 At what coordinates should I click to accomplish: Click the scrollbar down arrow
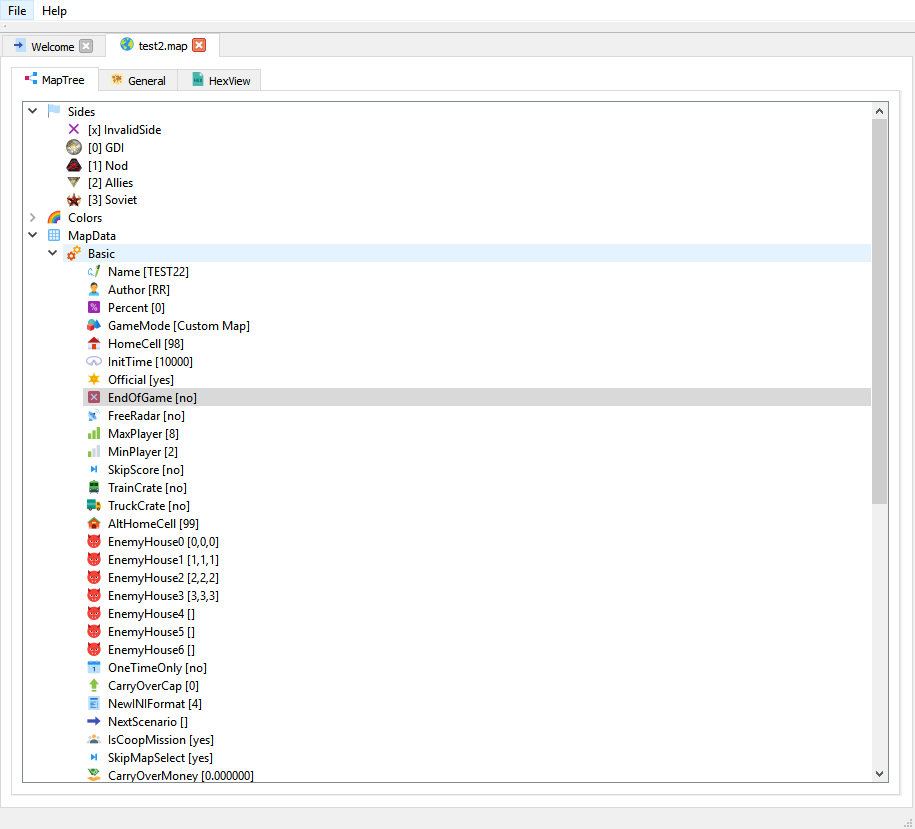pyautogui.click(x=879, y=772)
